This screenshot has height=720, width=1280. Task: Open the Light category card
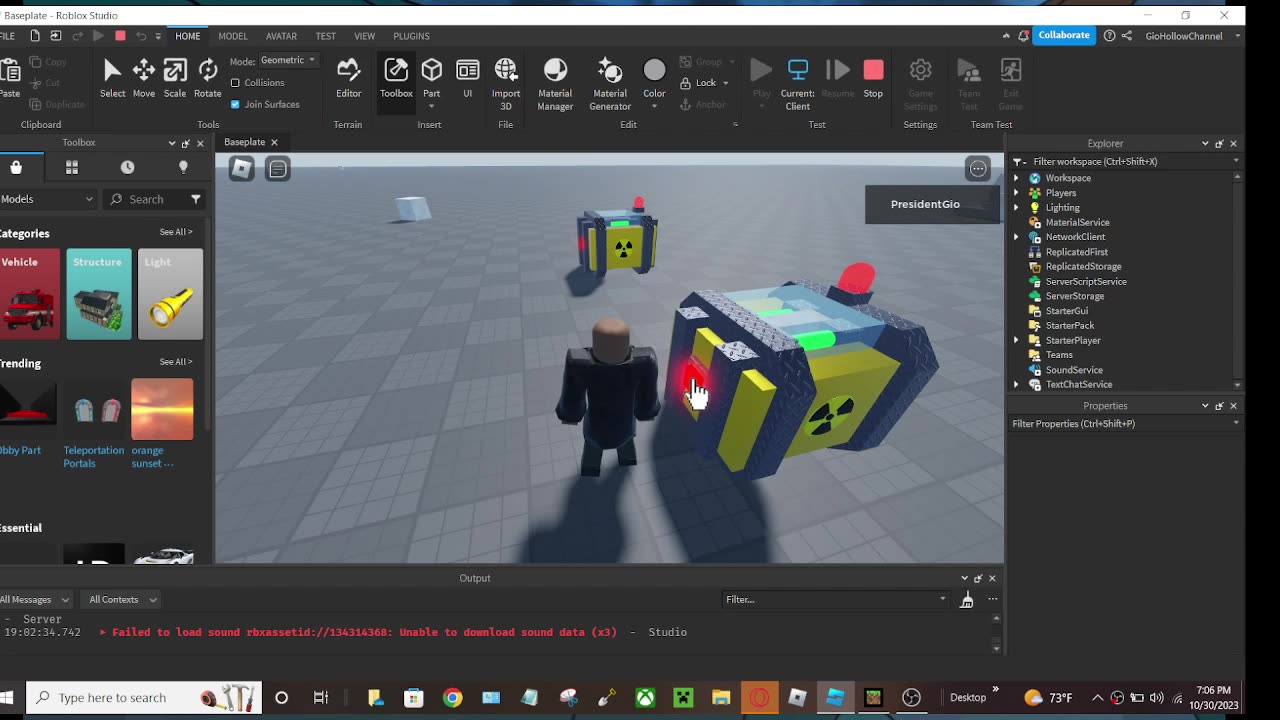coord(170,294)
